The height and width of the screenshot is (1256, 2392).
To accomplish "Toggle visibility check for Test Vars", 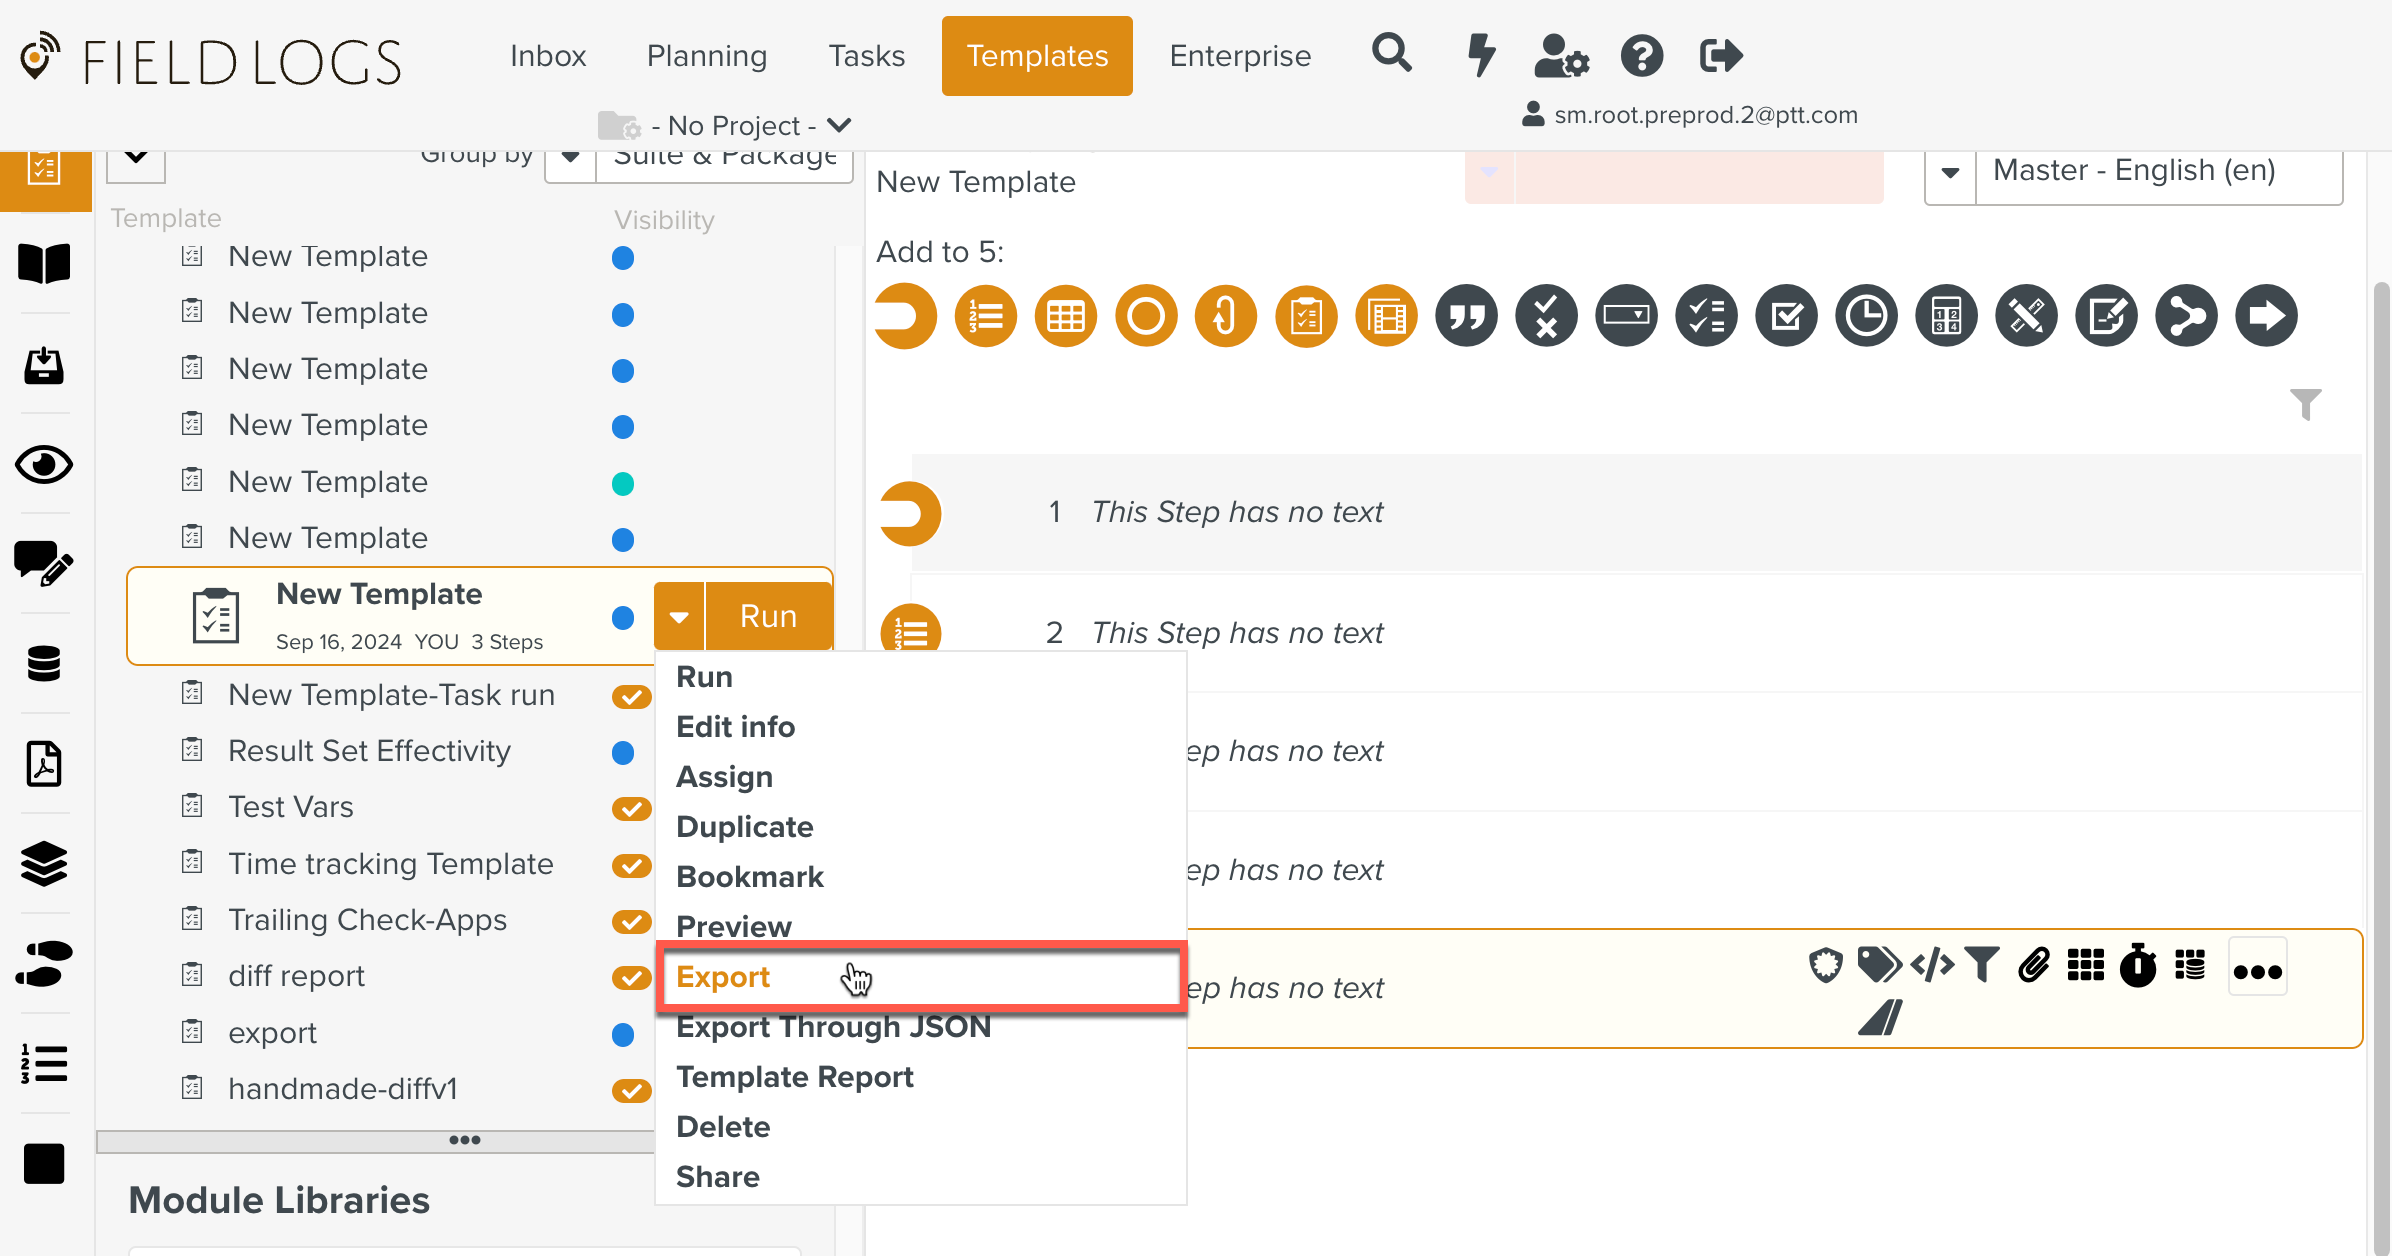I will [631, 808].
